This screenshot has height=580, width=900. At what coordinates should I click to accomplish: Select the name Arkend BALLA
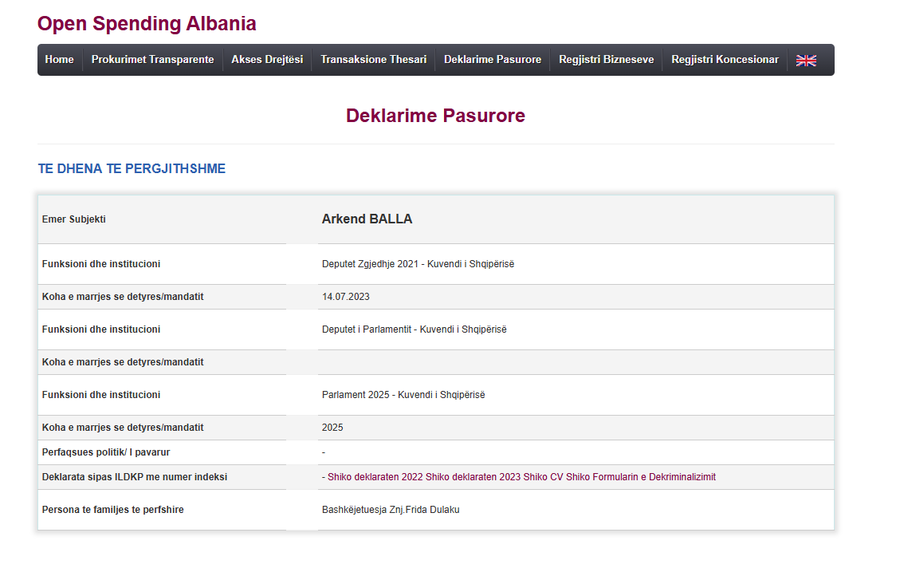pyautogui.click(x=367, y=219)
